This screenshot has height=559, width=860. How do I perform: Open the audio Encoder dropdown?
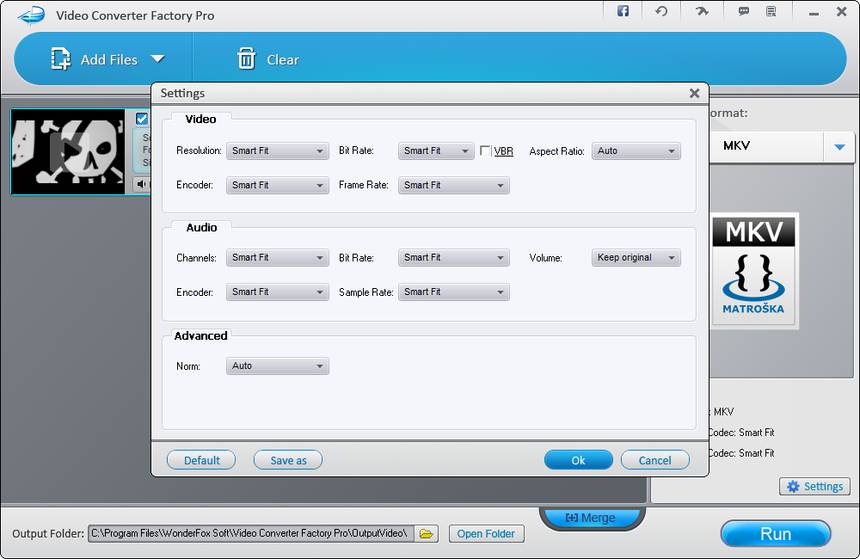pos(278,292)
